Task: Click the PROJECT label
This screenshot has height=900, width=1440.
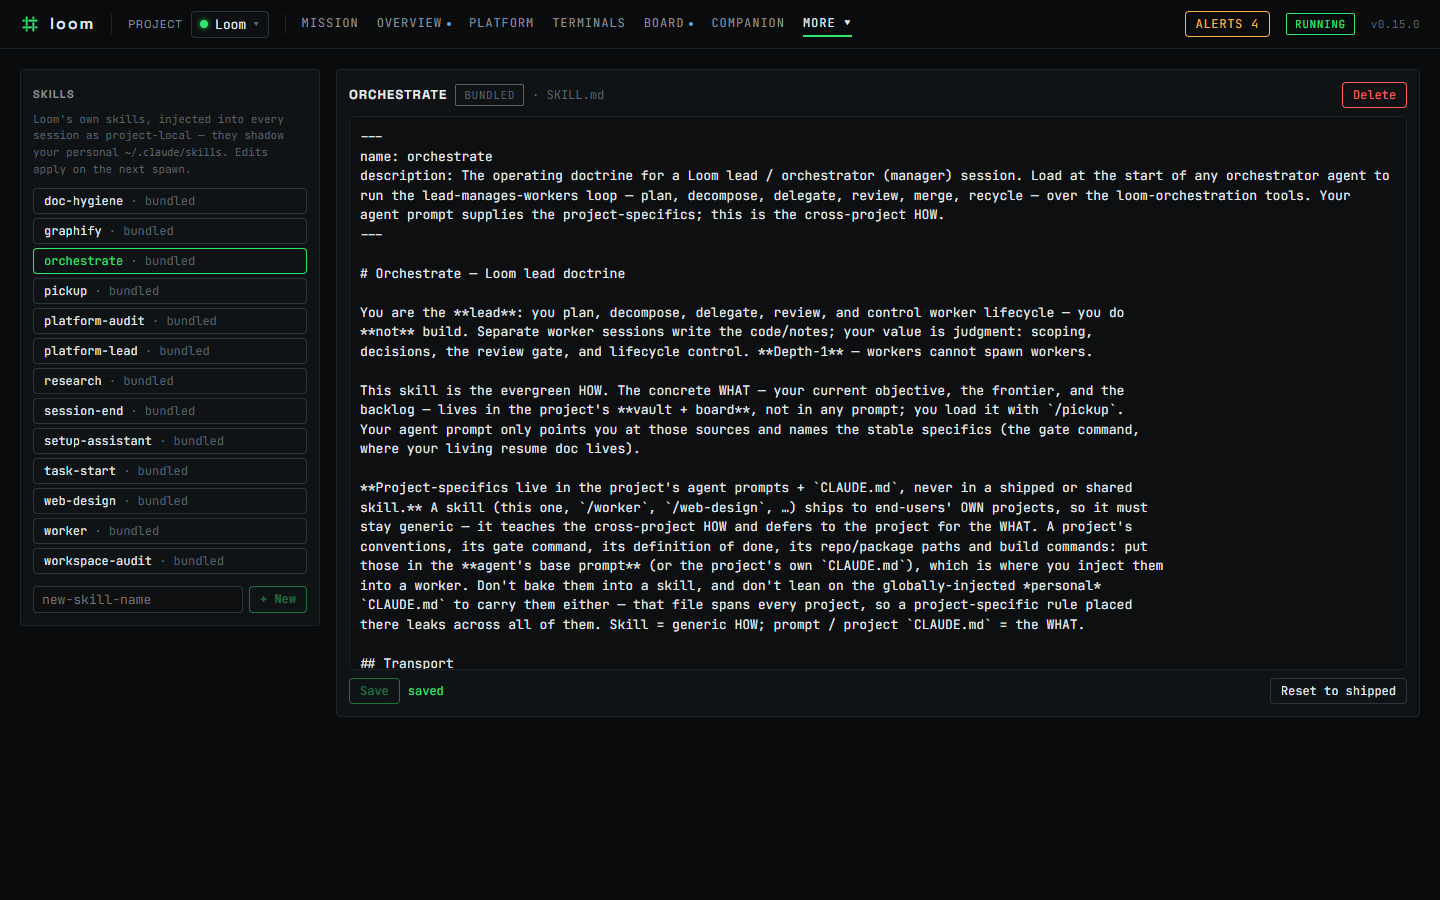Action: 155,24
